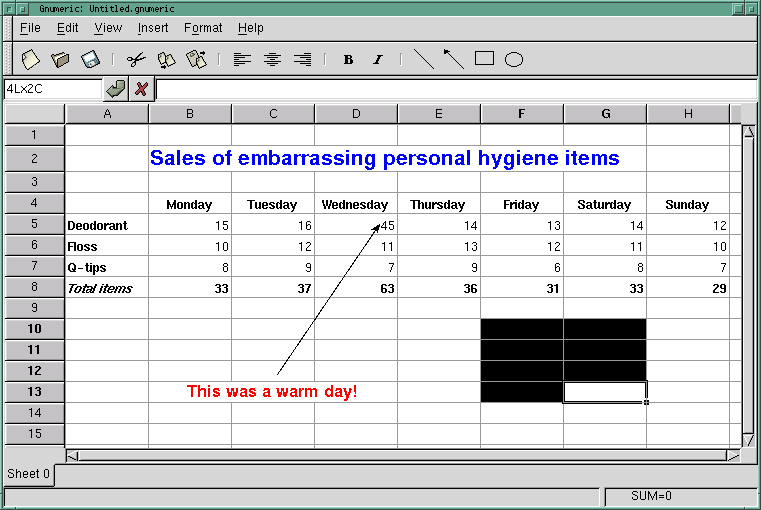Click the Copy icon in toolbar
Screen dimensions: 761x510
166,59
